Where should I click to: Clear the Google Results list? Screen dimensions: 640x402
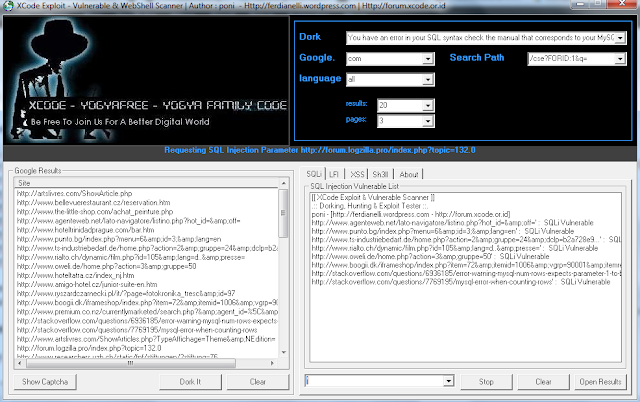[x=258, y=382]
